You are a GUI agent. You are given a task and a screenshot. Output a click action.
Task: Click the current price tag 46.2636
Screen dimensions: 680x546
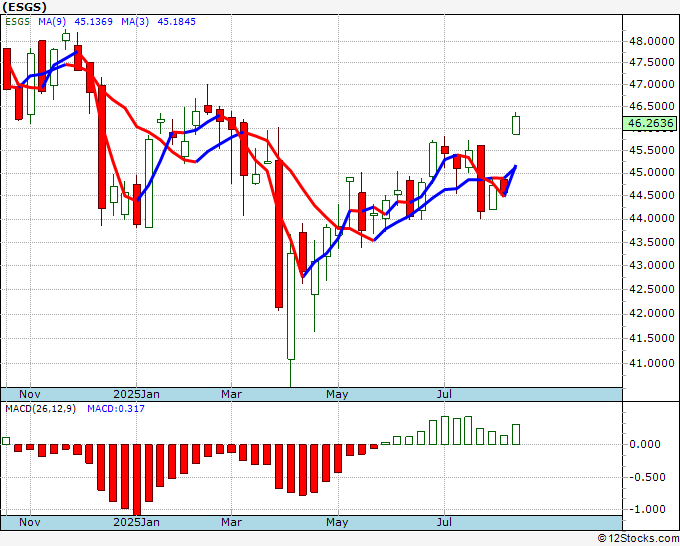tap(649, 123)
